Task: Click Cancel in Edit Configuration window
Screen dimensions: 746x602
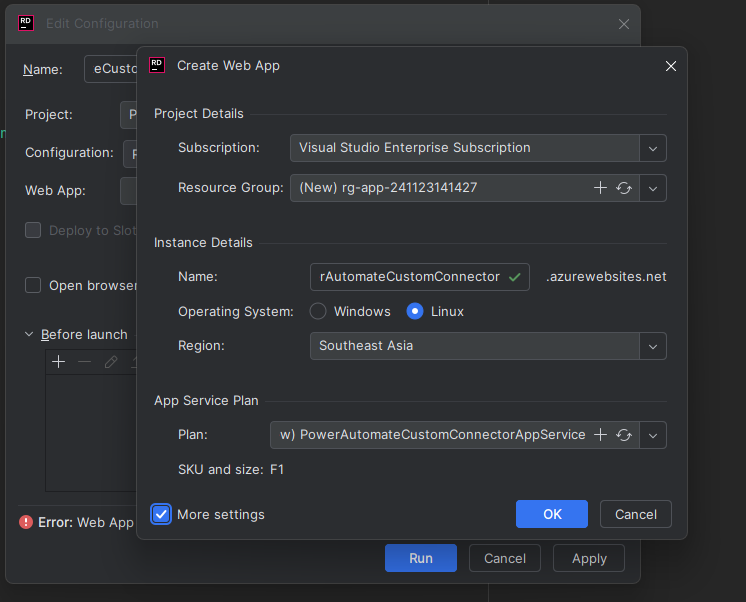Action: (505, 558)
